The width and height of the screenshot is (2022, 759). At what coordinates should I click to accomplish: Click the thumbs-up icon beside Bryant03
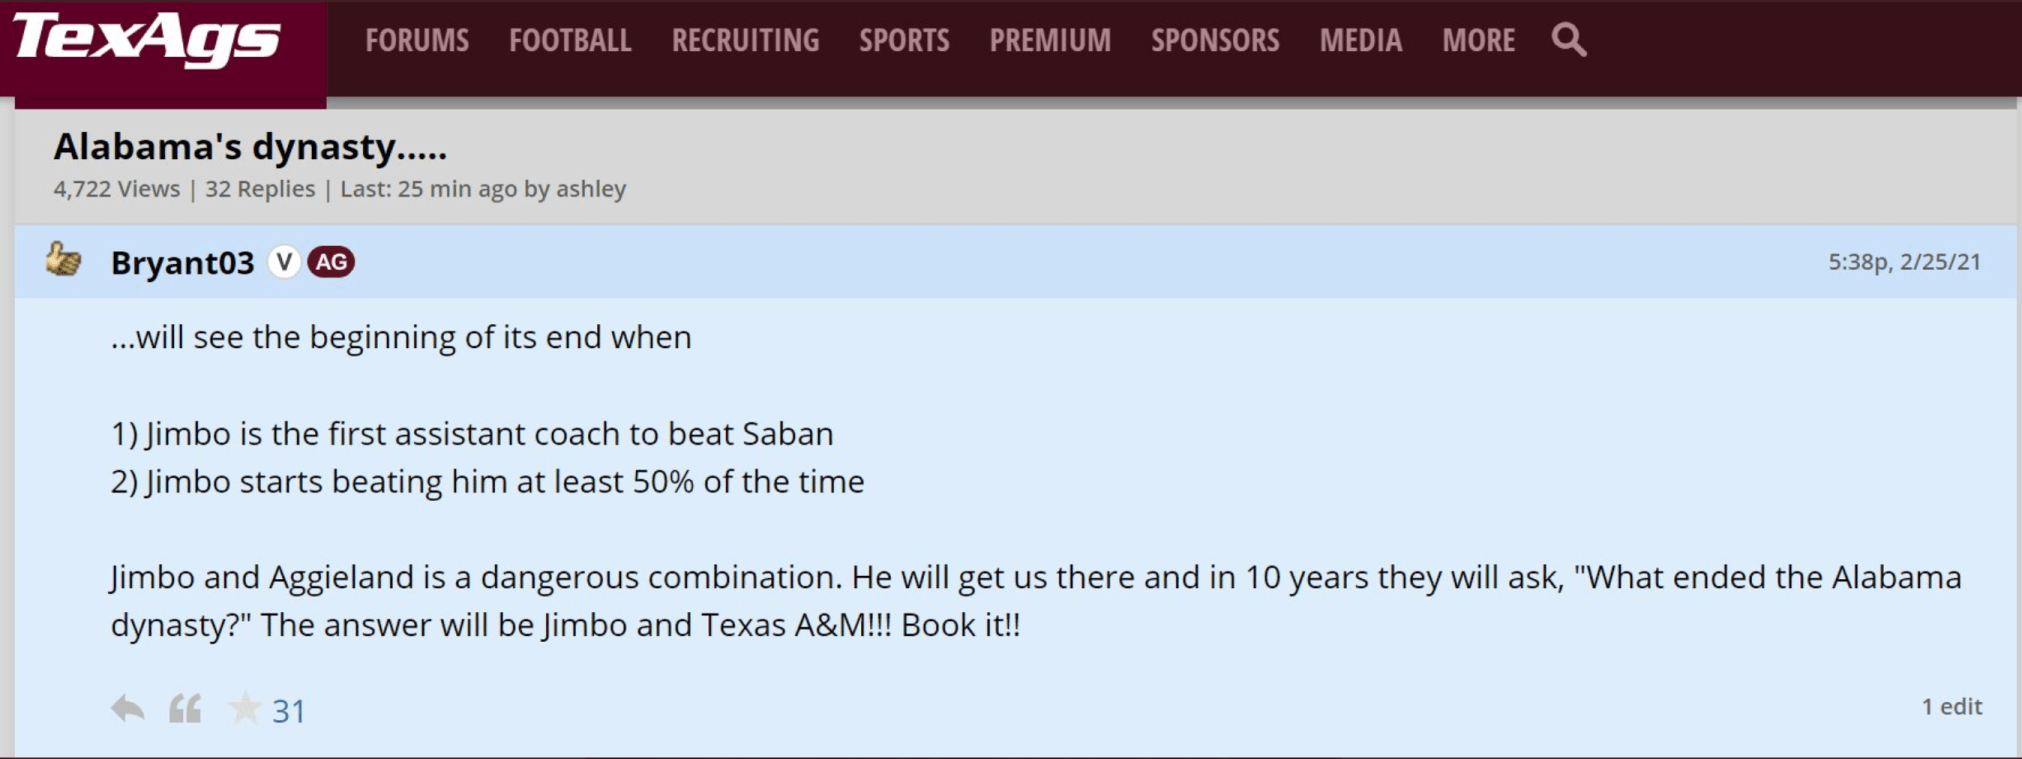(64, 260)
